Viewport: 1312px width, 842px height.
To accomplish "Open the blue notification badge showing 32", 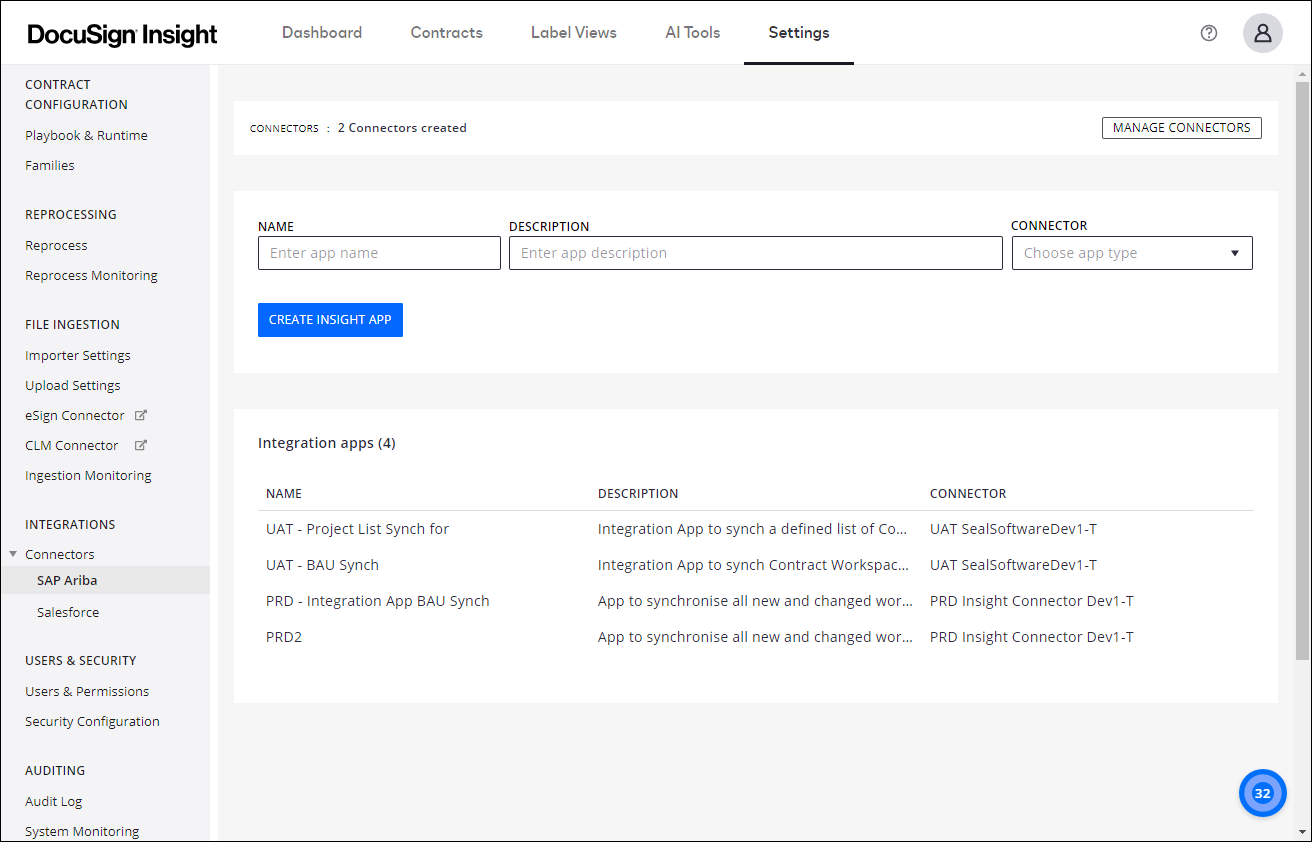I will click(x=1263, y=794).
